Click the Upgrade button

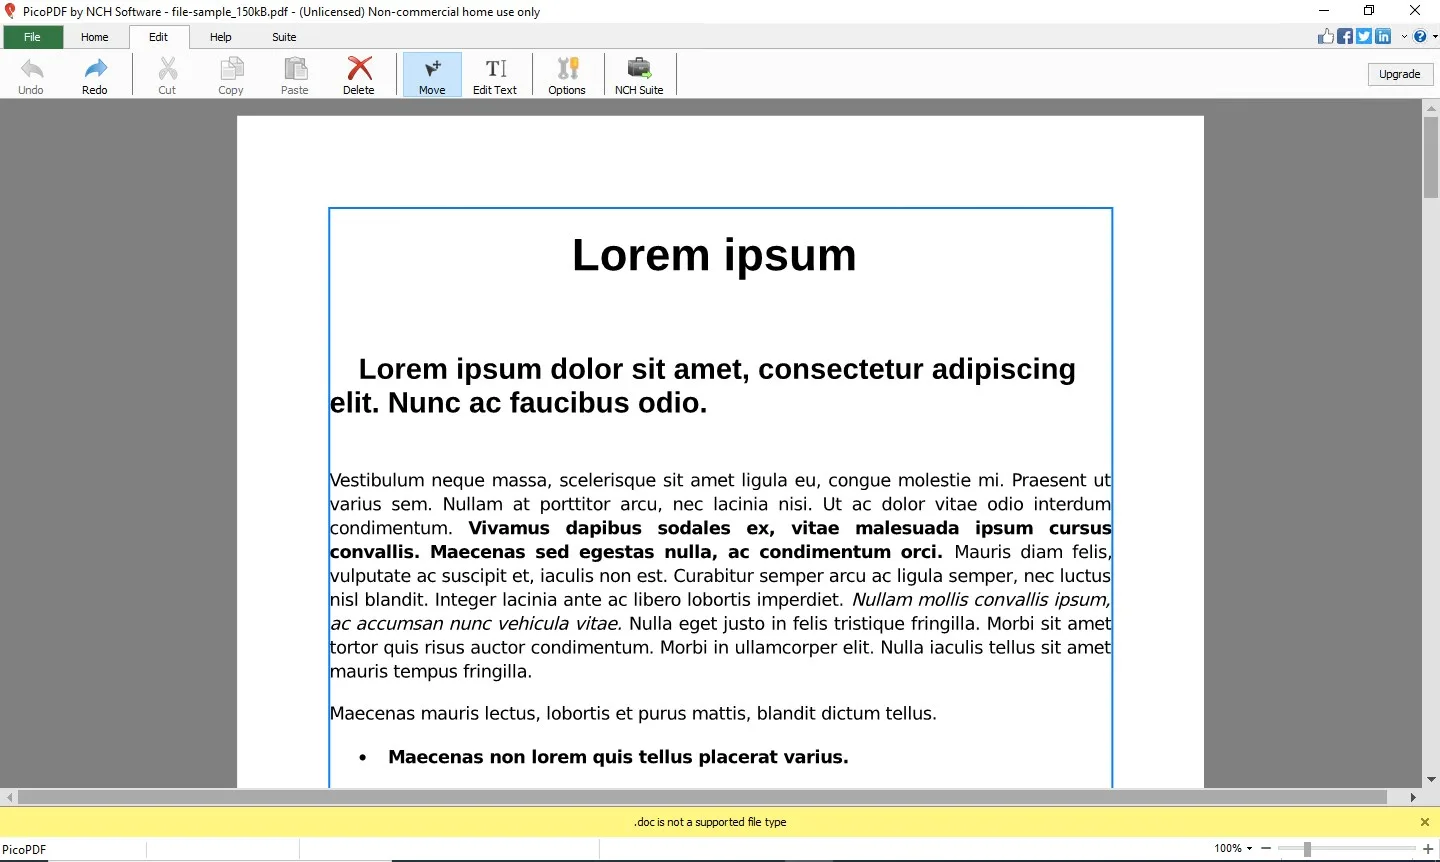[1400, 74]
